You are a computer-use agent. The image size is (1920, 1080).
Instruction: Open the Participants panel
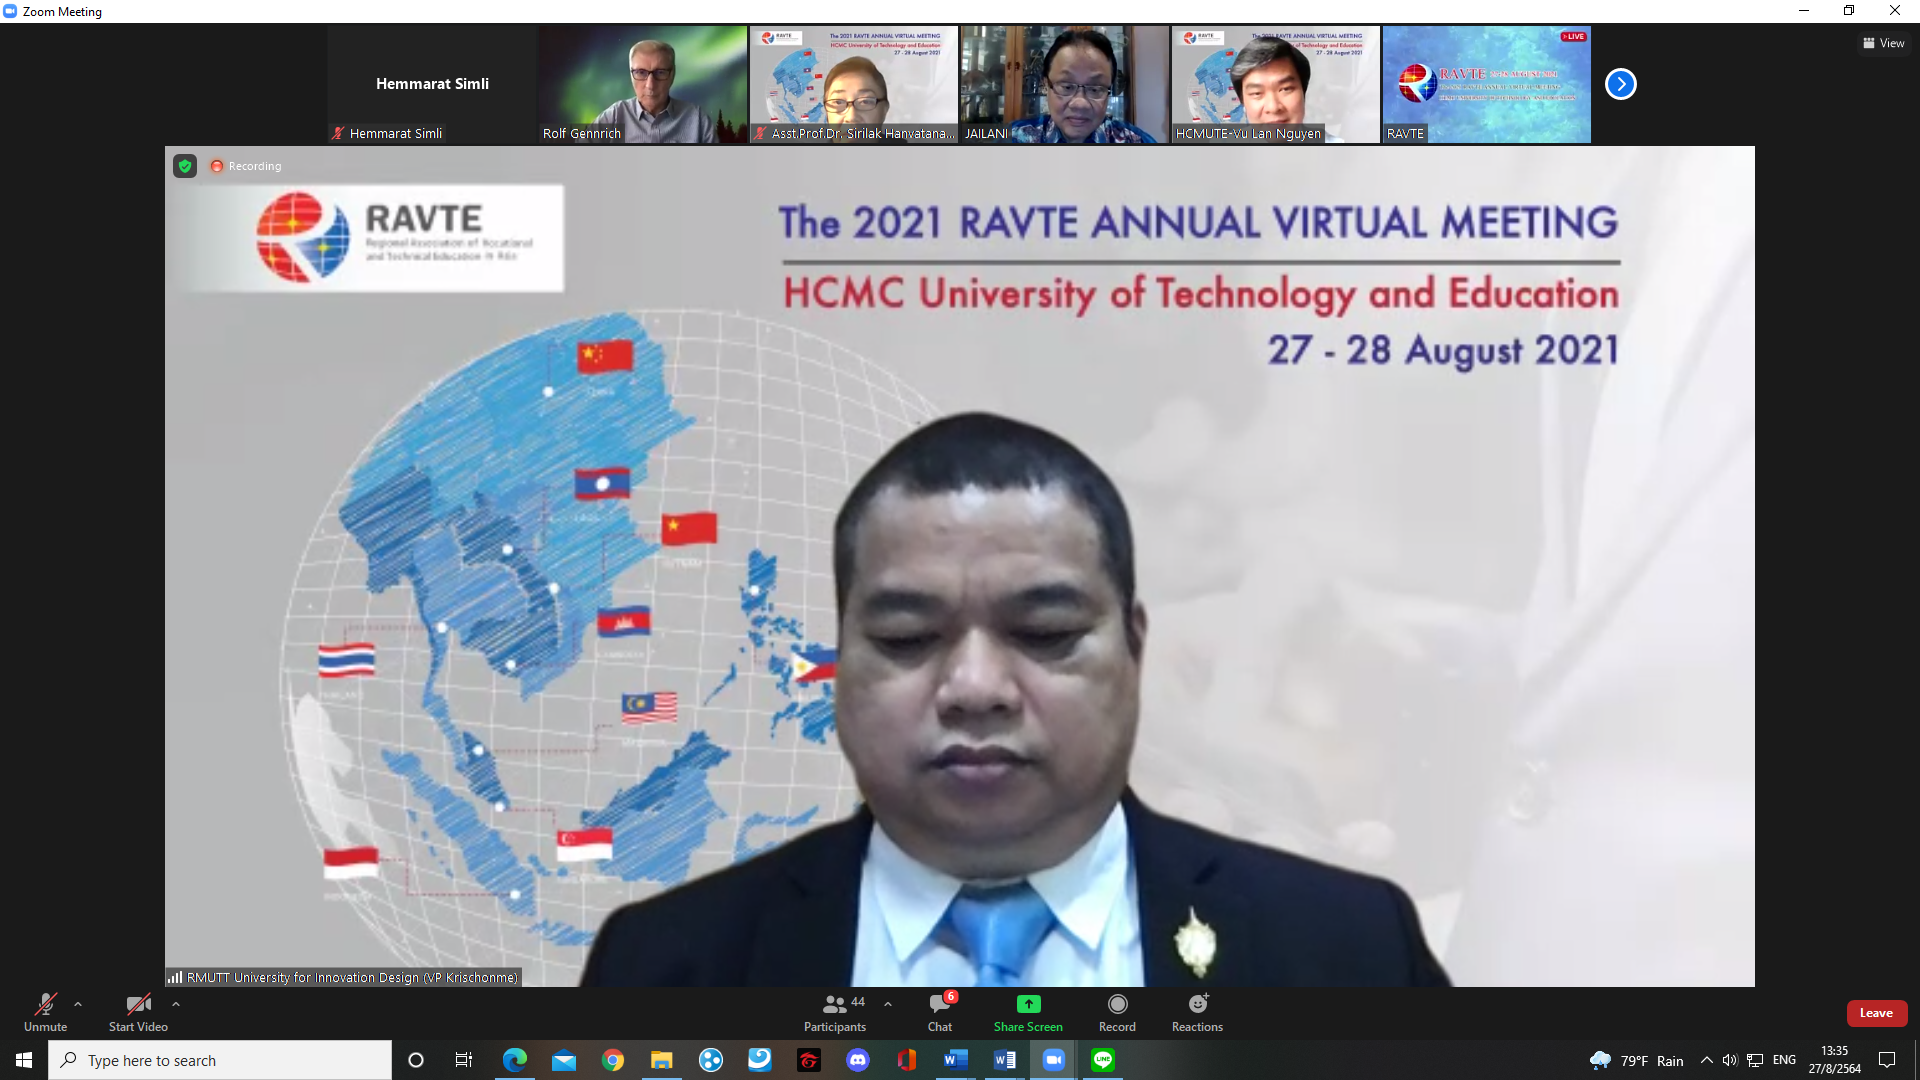coord(835,1012)
